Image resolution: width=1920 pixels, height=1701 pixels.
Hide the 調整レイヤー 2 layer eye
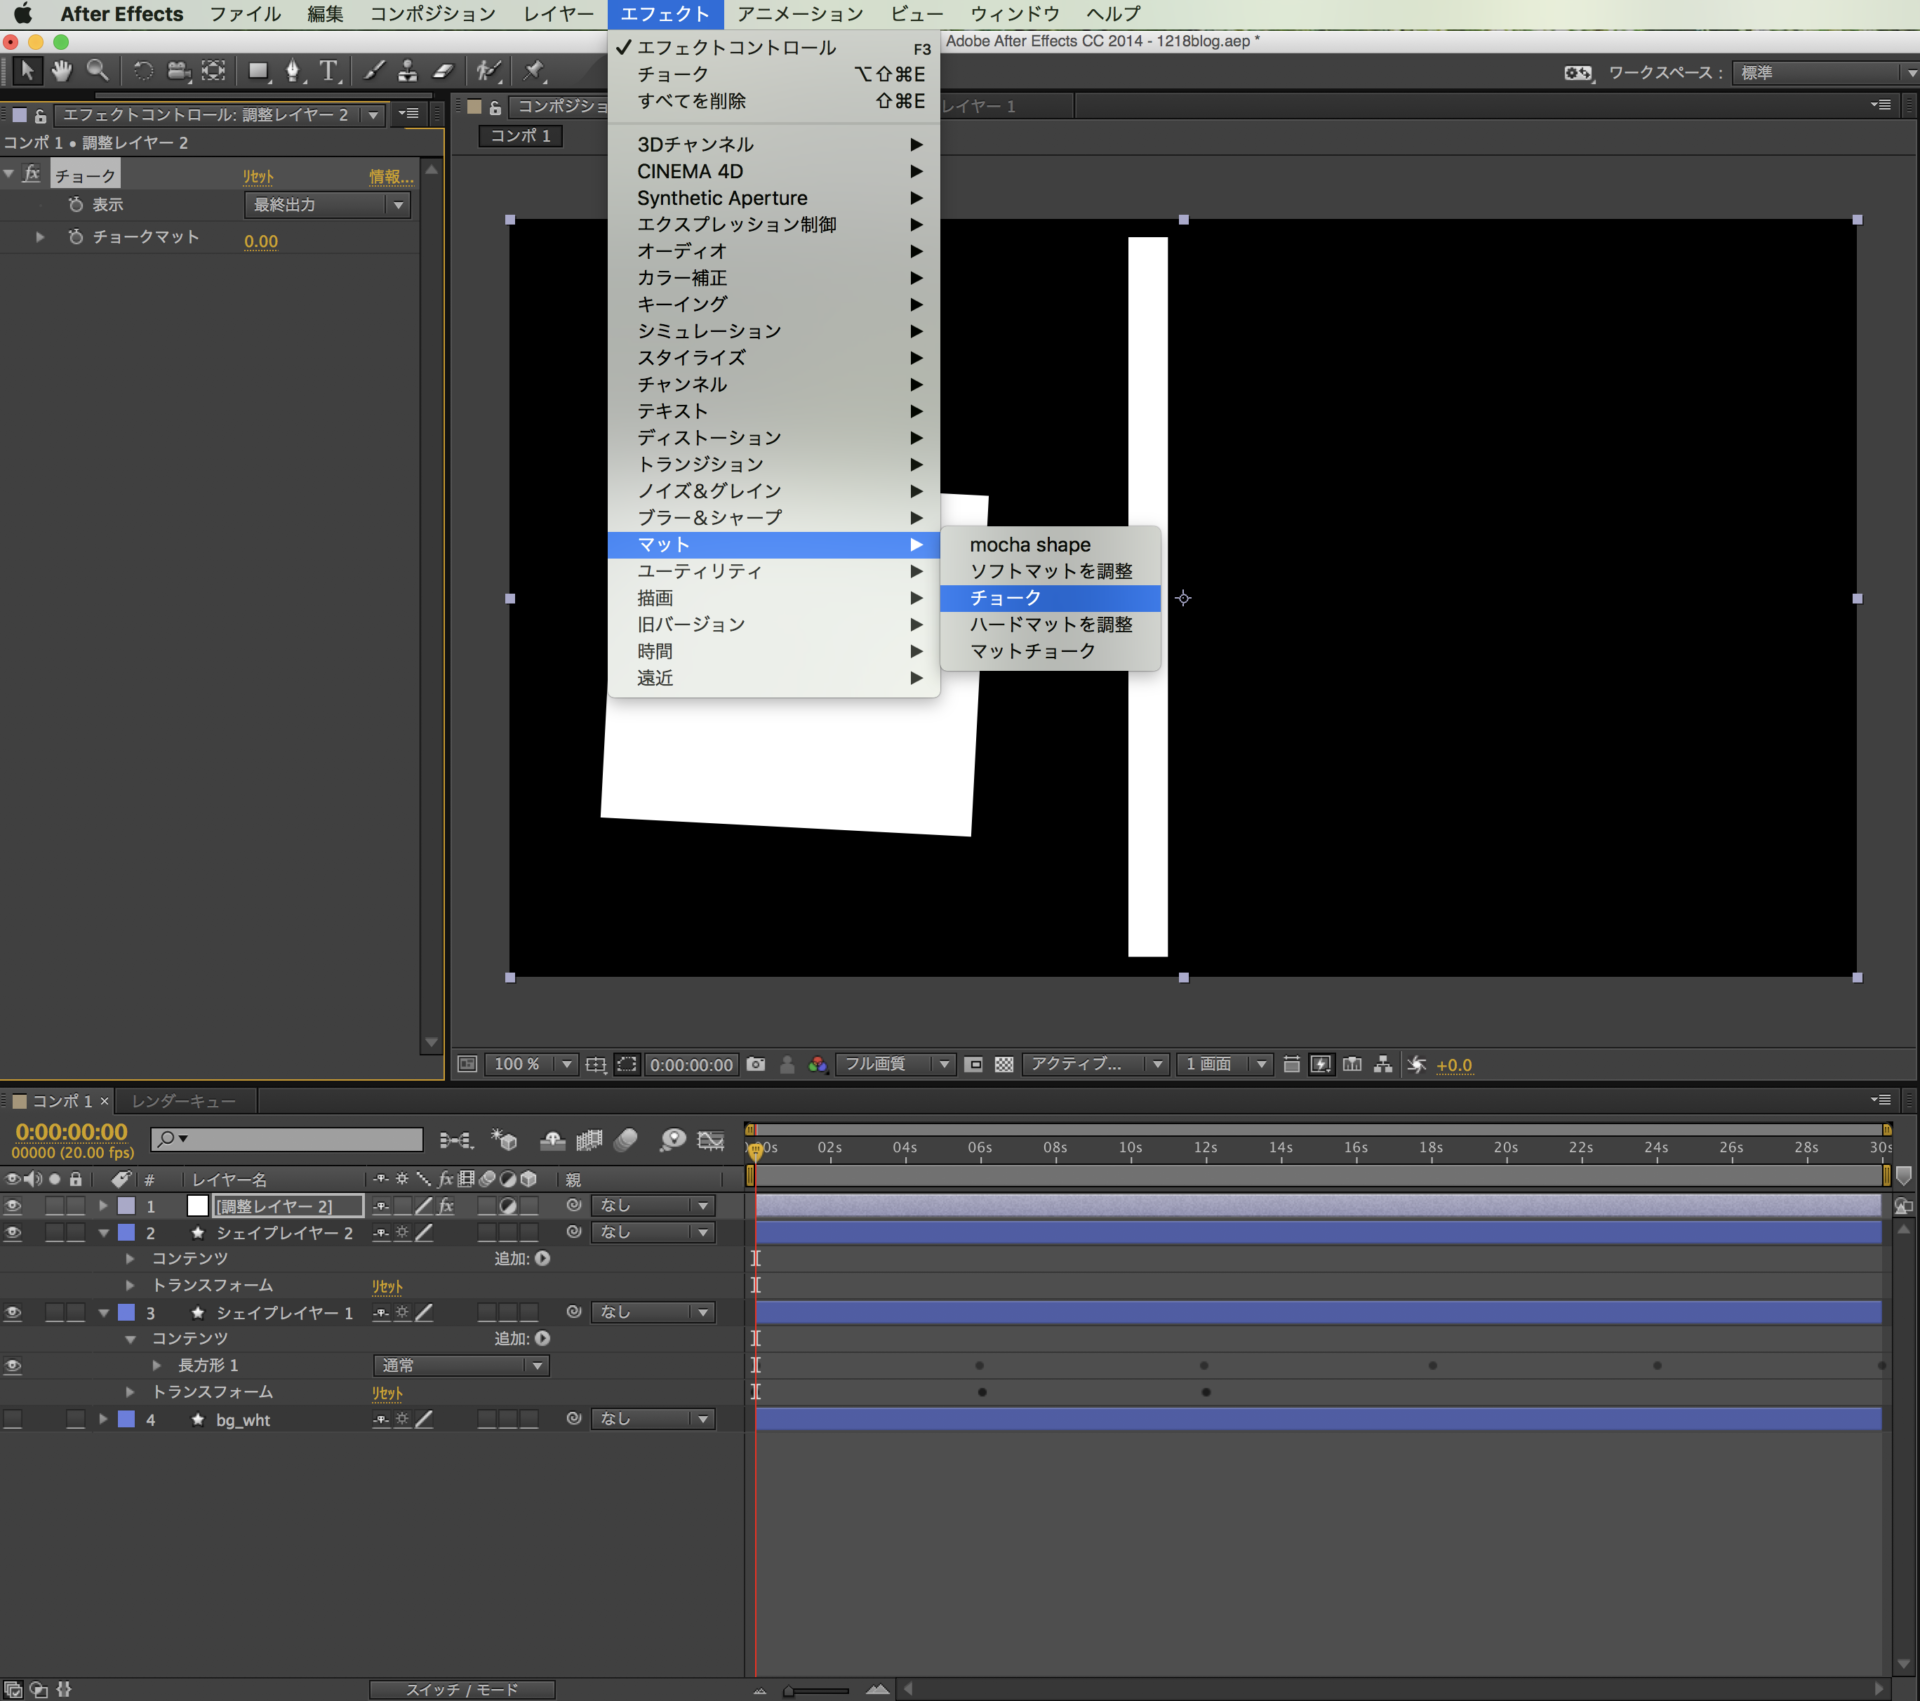point(13,1206)
